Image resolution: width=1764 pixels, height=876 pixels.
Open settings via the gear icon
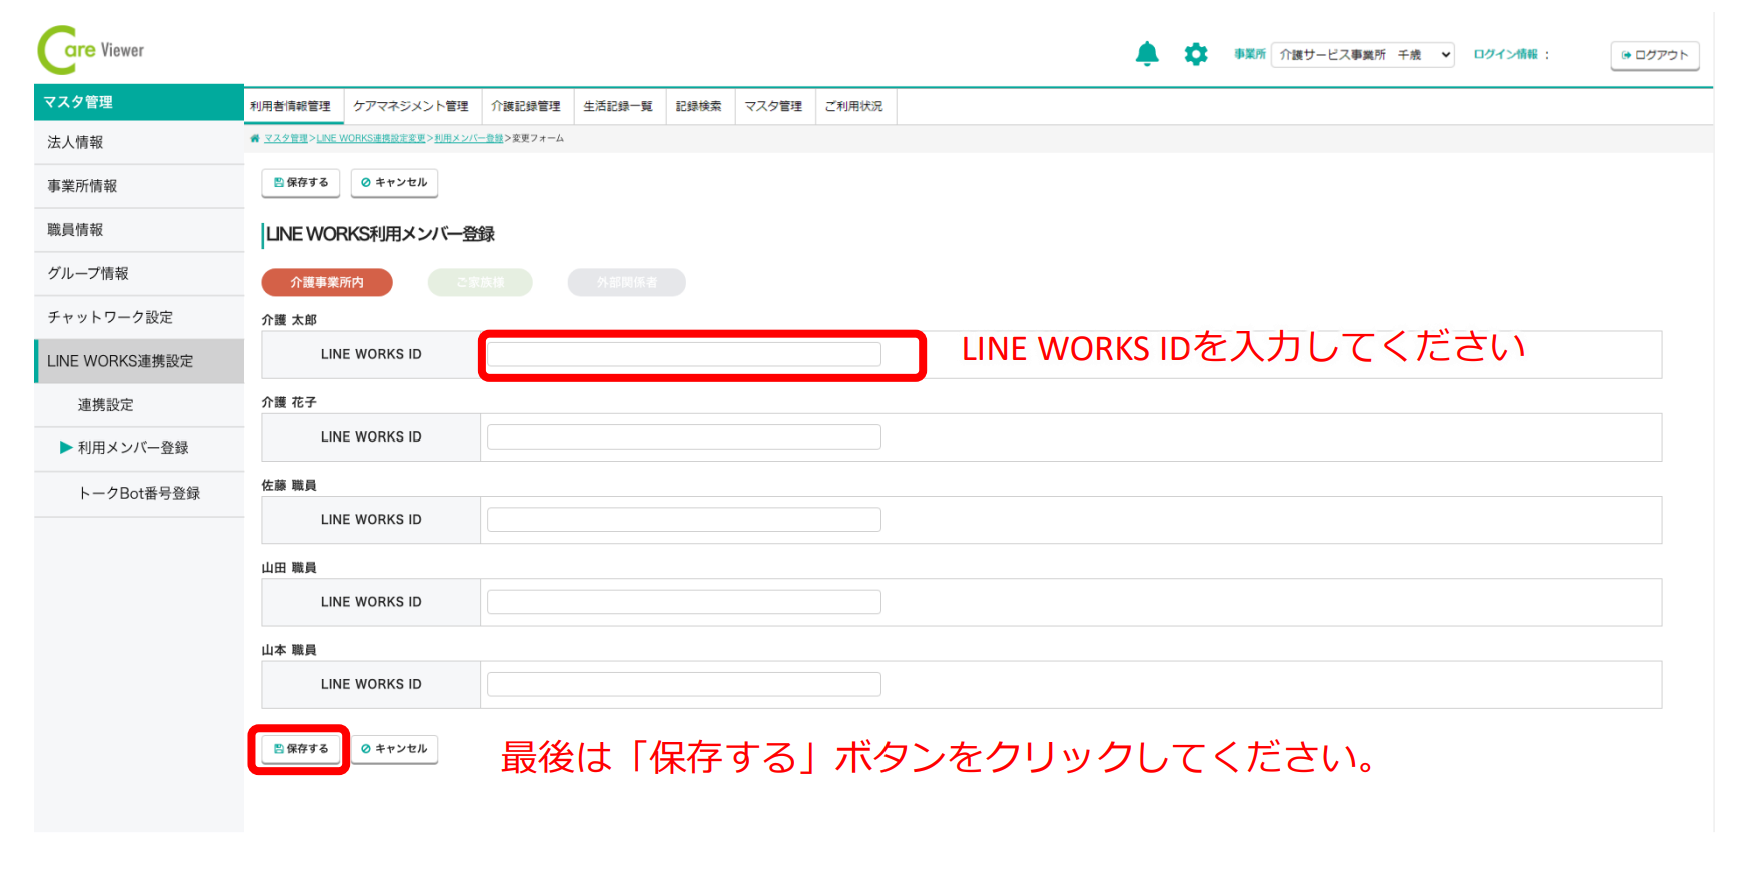click(x=1195, y=54)
